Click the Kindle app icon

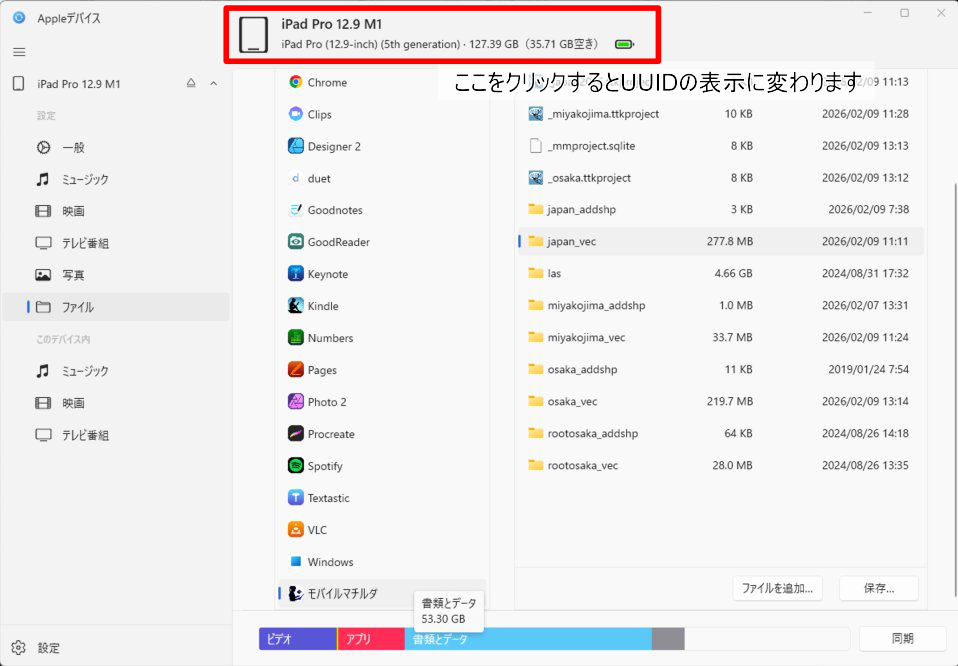[x=296, y=306]
